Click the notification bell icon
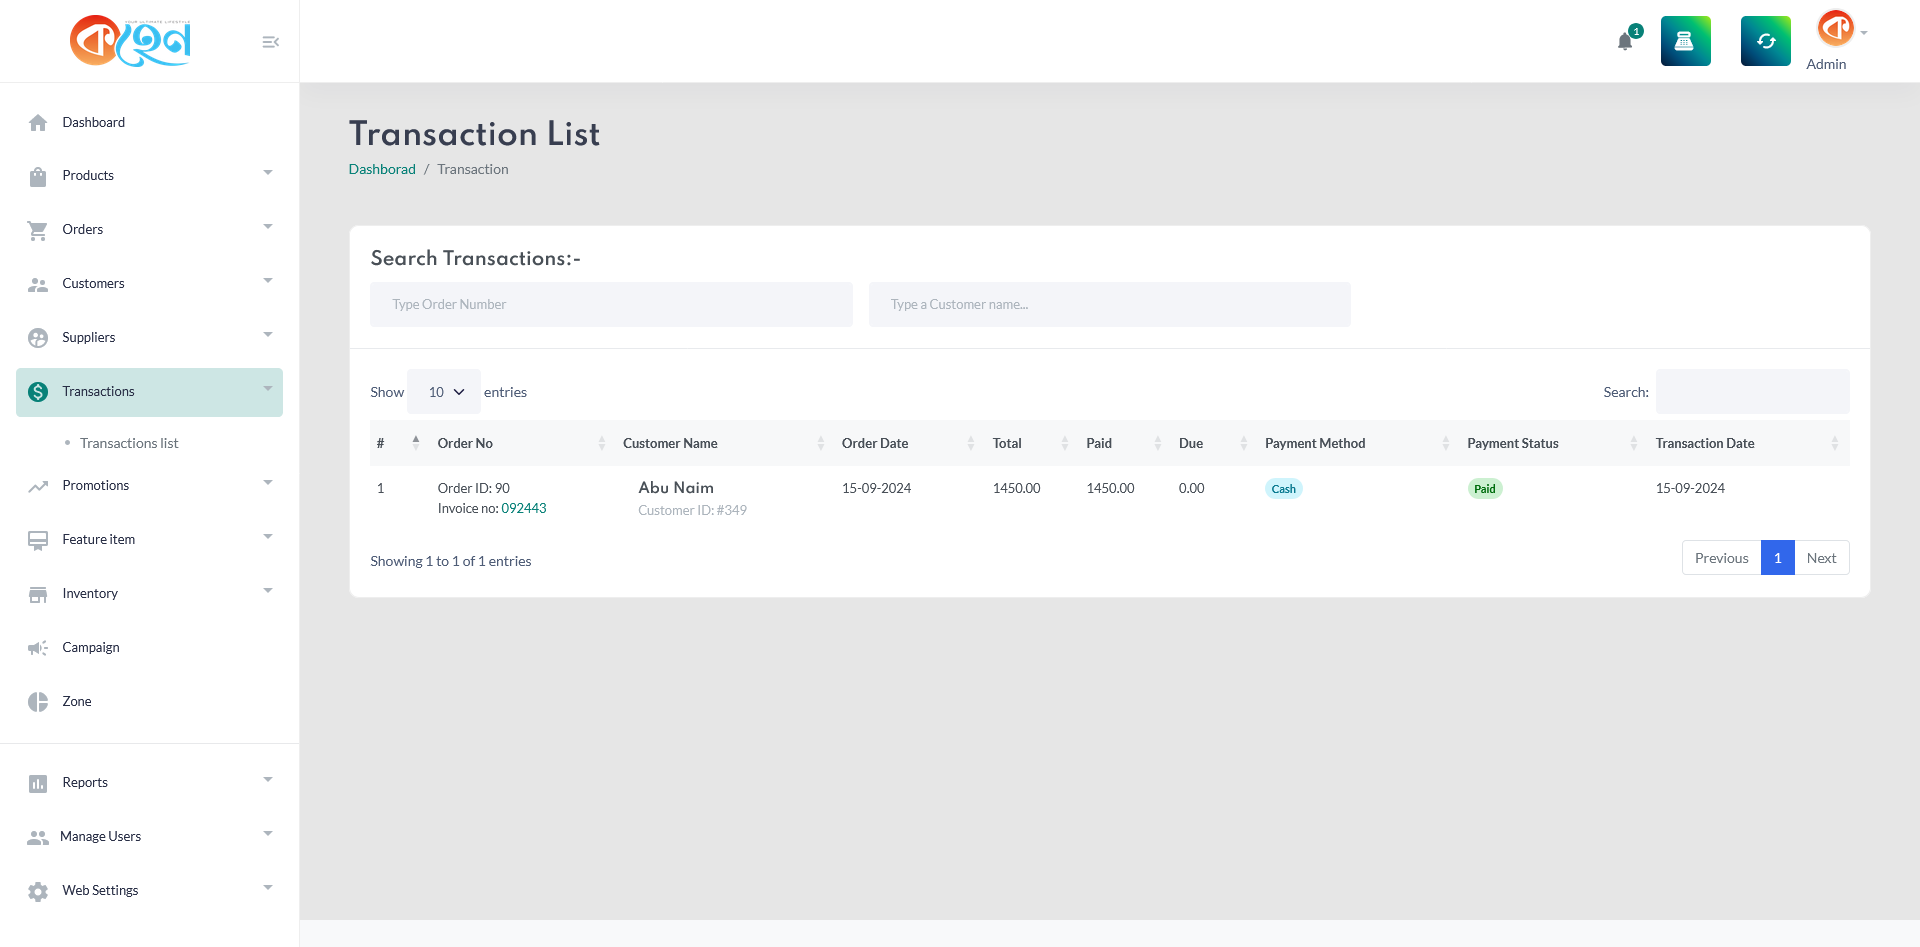 tap(1625, 42)
